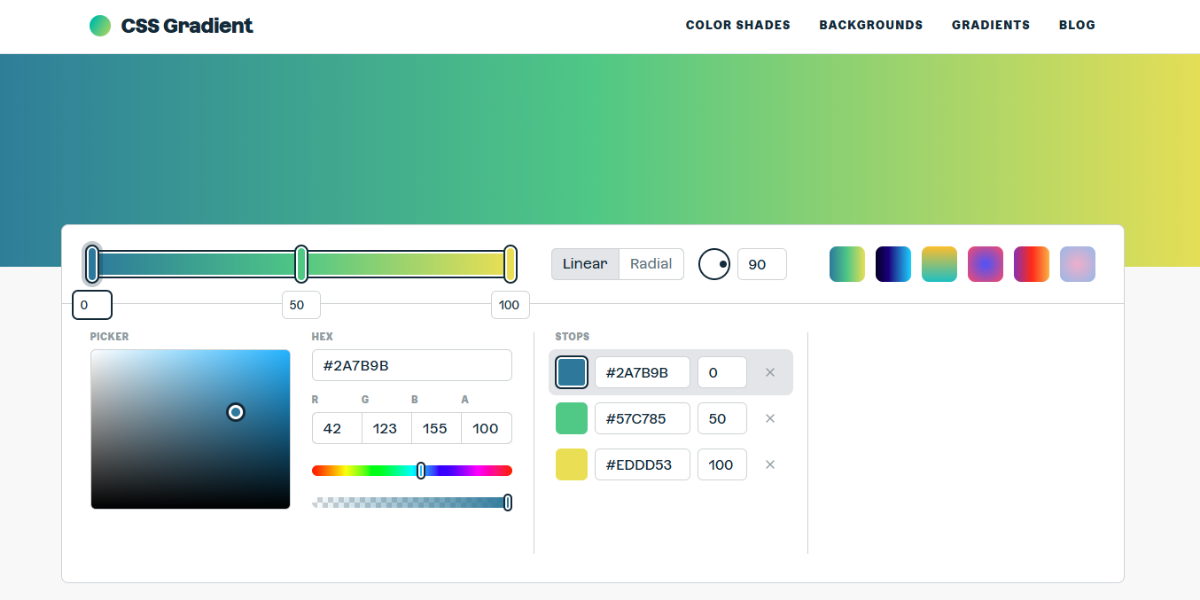Viewport: 1200px width, 600px height.
Task: Choose the dark blue-purple preset gradient
Action: 893,263
